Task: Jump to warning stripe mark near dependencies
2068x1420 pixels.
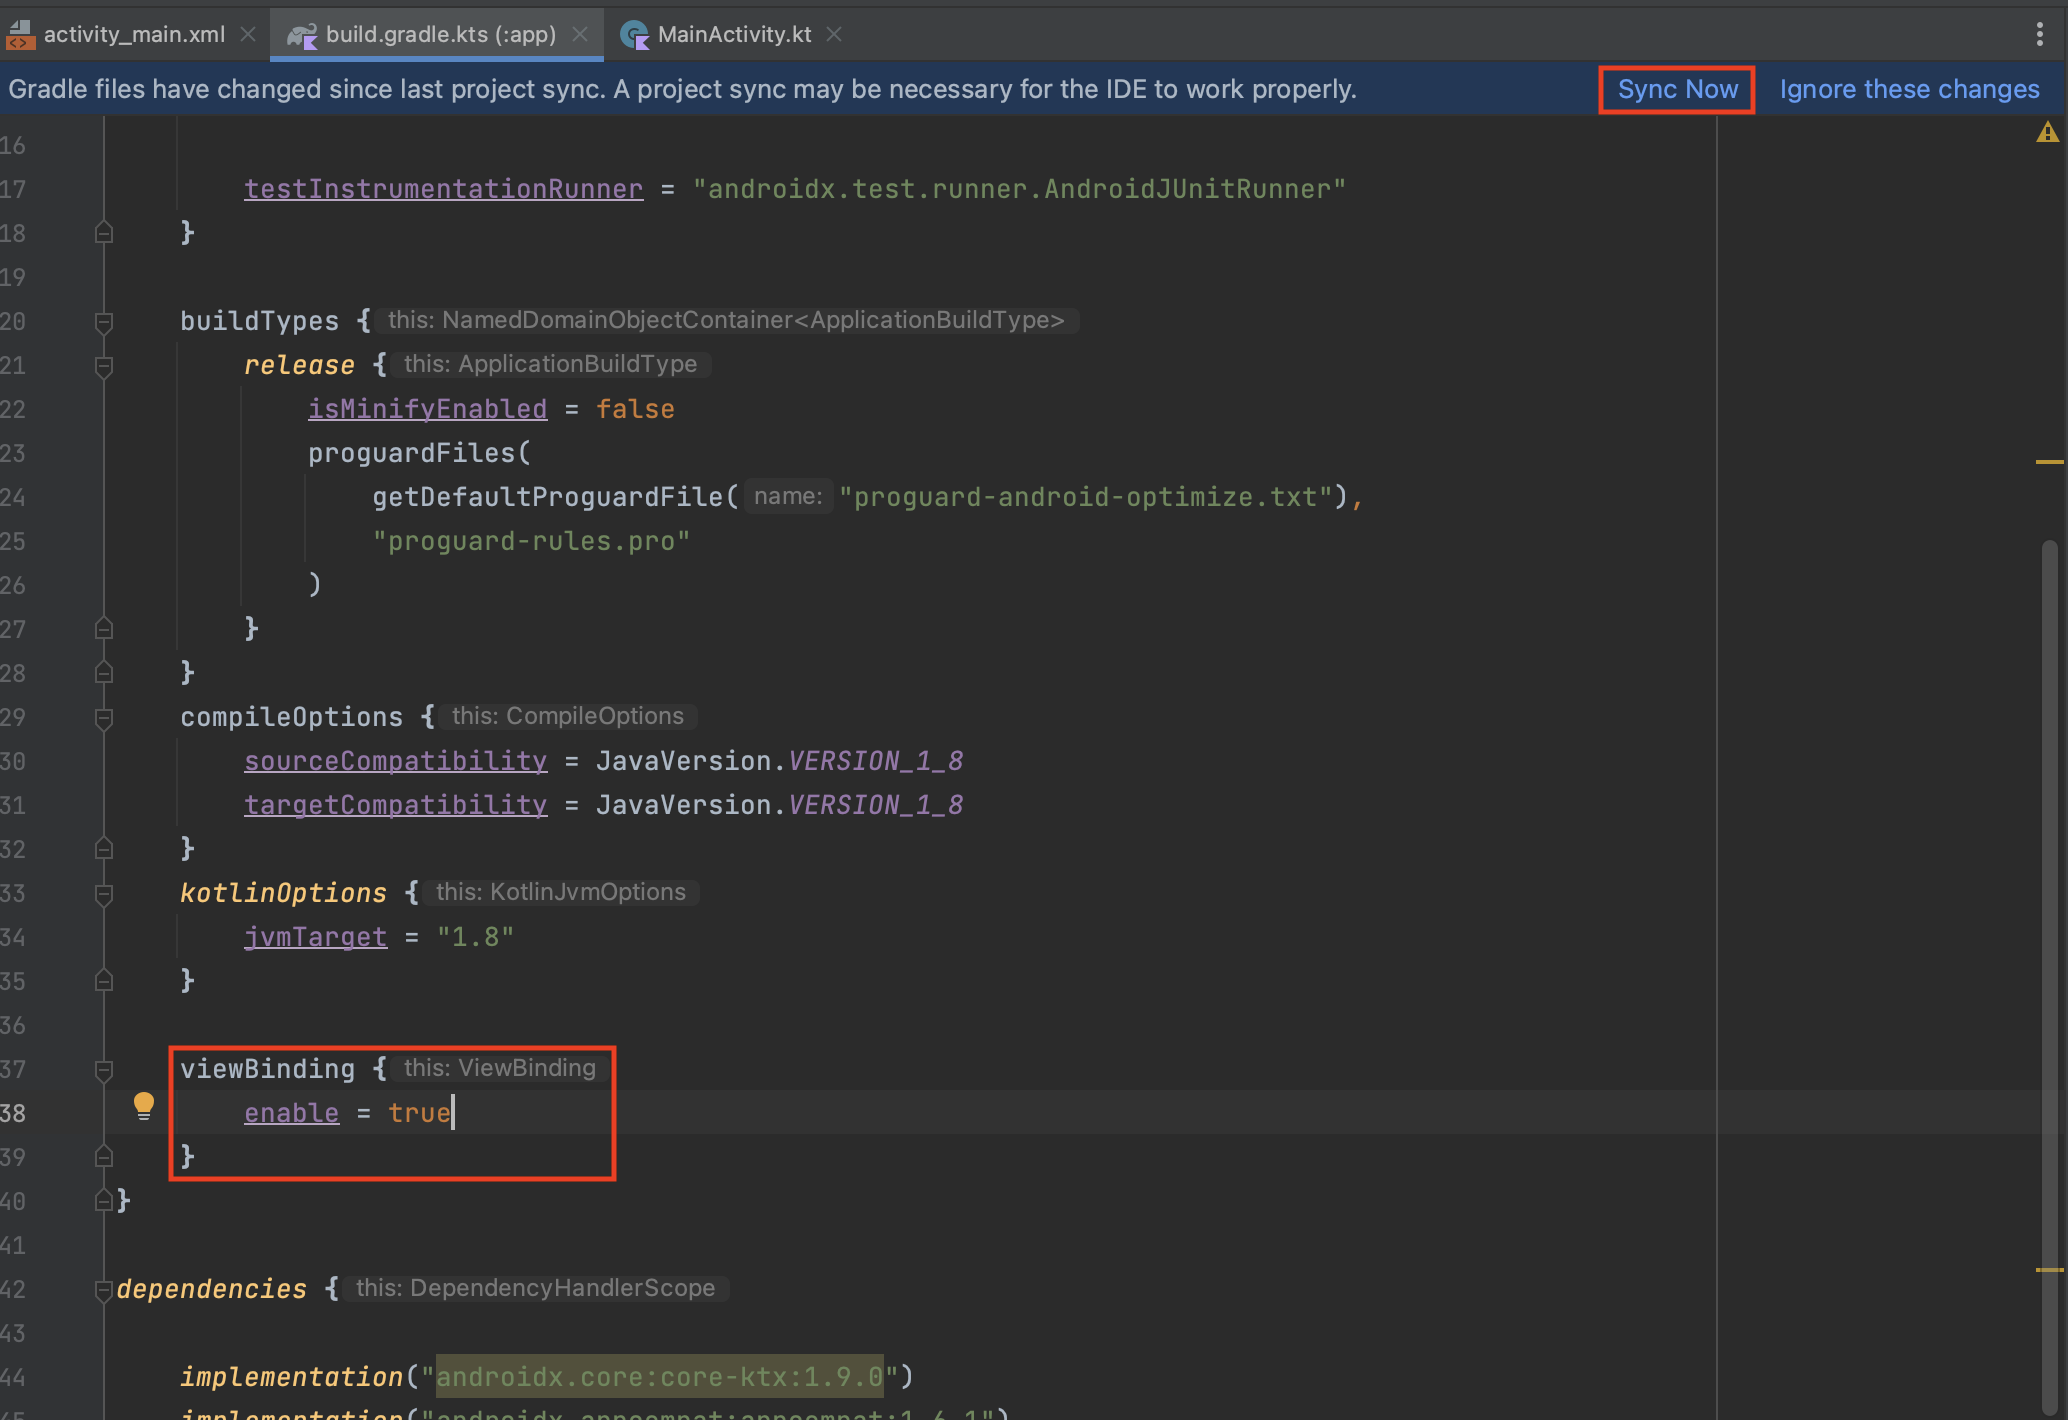Action: 2049,1270
